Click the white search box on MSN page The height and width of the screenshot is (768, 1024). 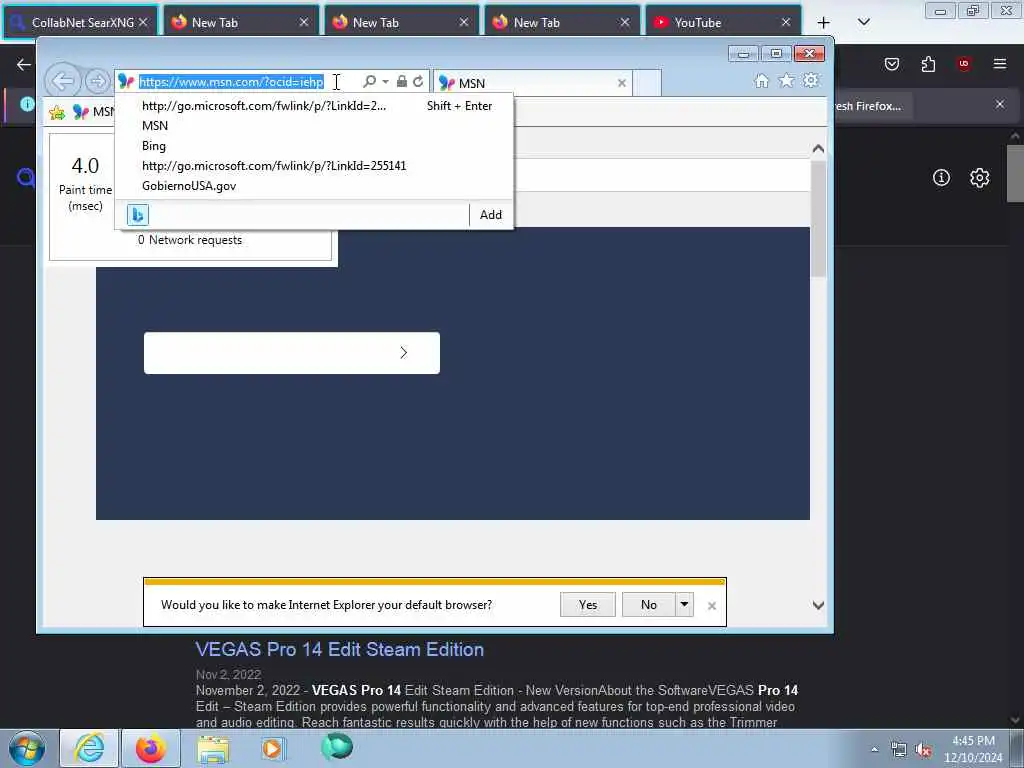click(292, 353)
